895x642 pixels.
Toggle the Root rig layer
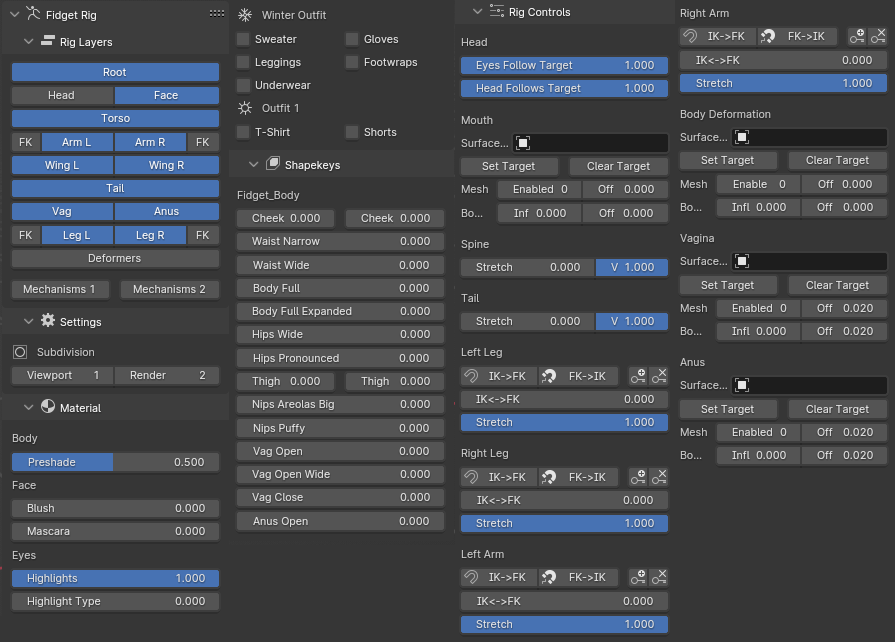(x=115, y=72)
